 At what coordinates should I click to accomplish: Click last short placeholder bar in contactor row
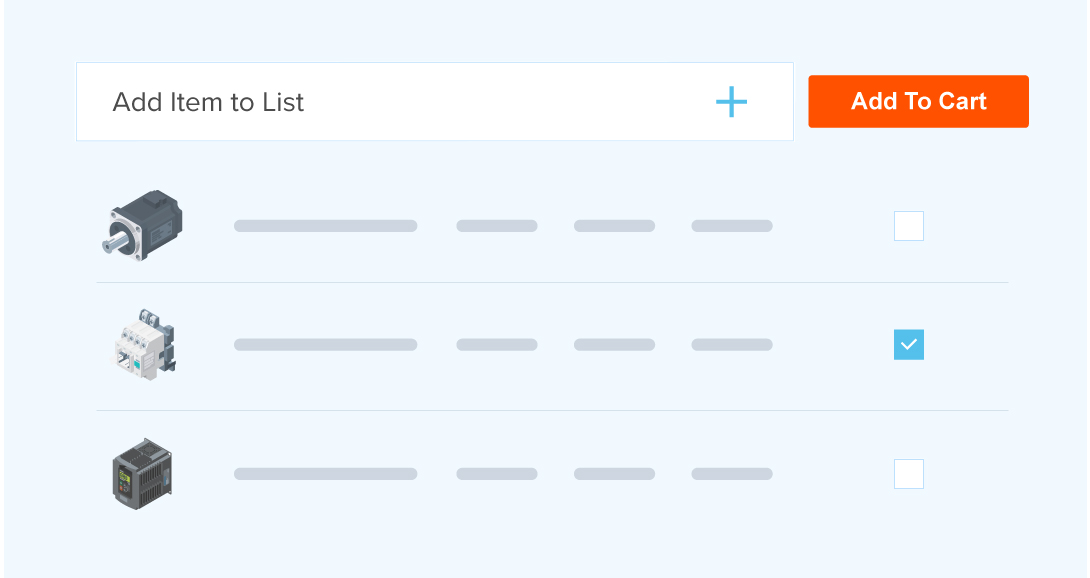(732, 345)
